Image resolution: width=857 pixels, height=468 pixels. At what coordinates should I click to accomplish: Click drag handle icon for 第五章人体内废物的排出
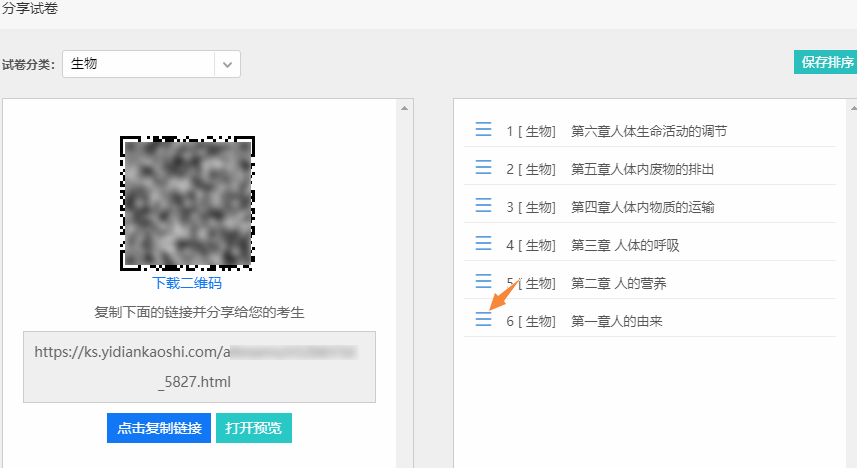(x=483, y=167)
